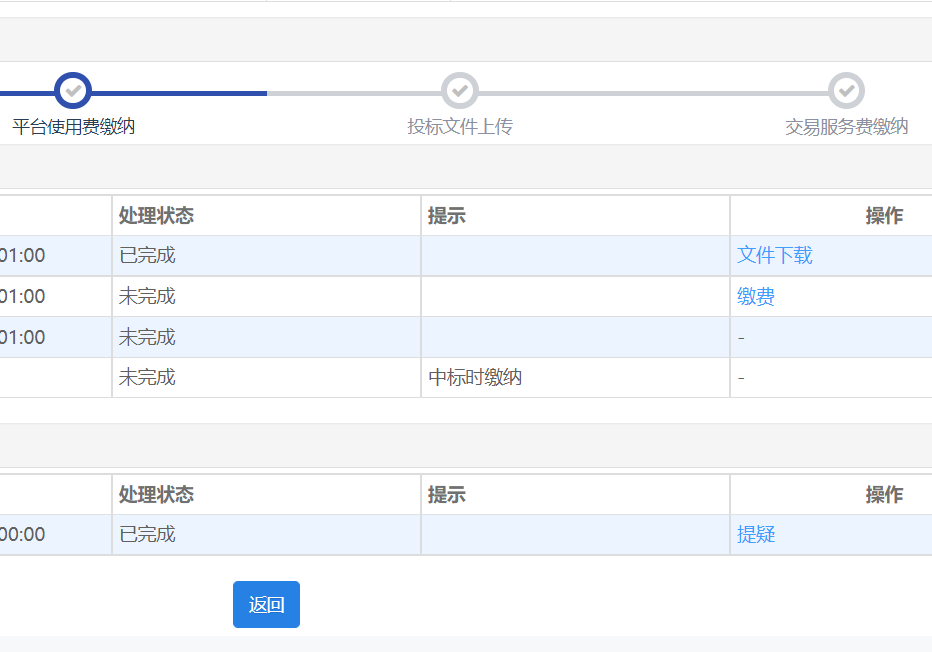Image resolution: width=932 pixels, height=652 pixels.
Task: Click 处理状态 header in the upper table
Action: (156, 216)
